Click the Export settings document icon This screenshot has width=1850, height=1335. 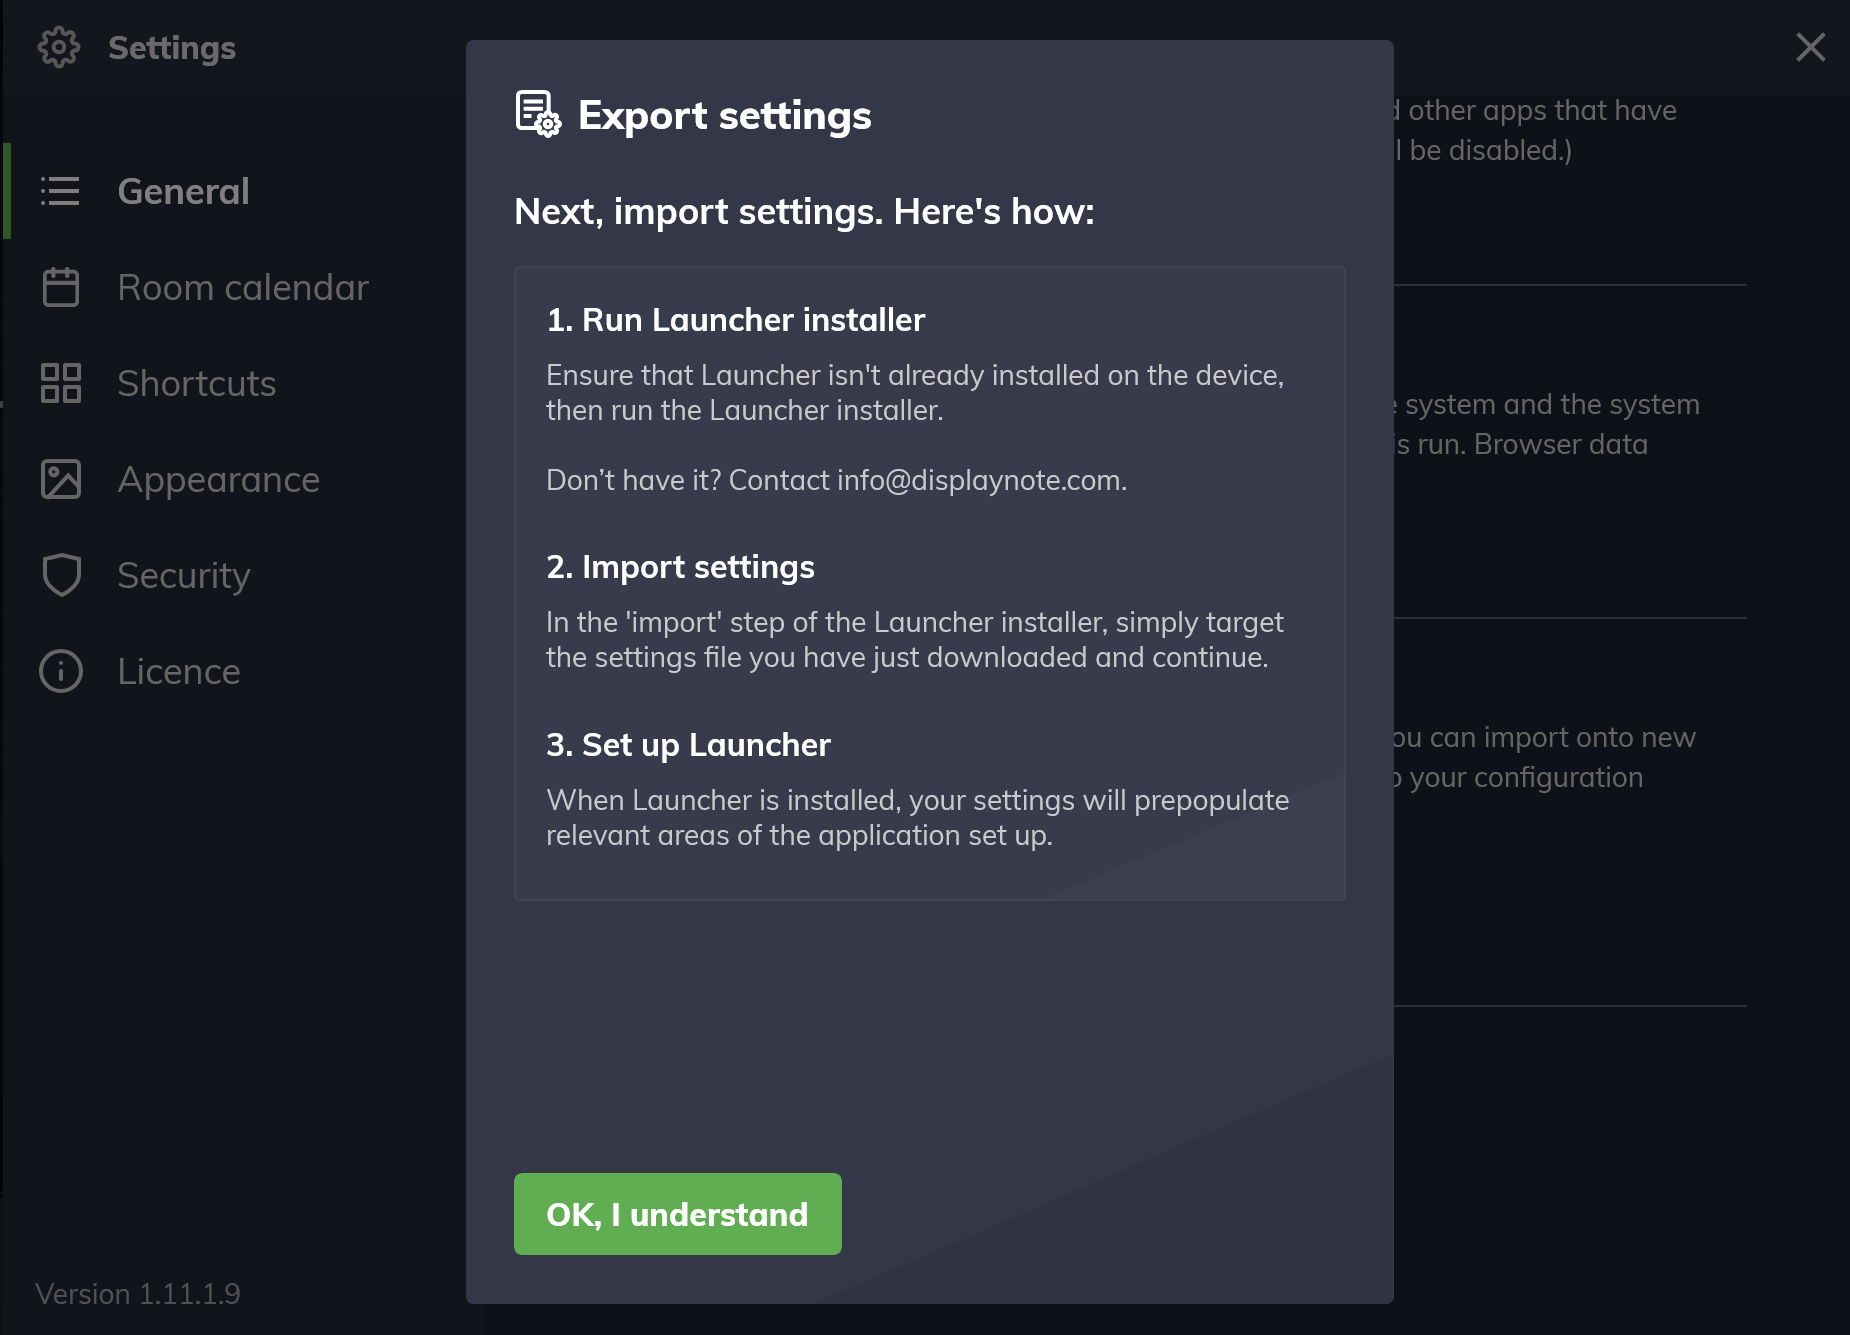point(538,114)
